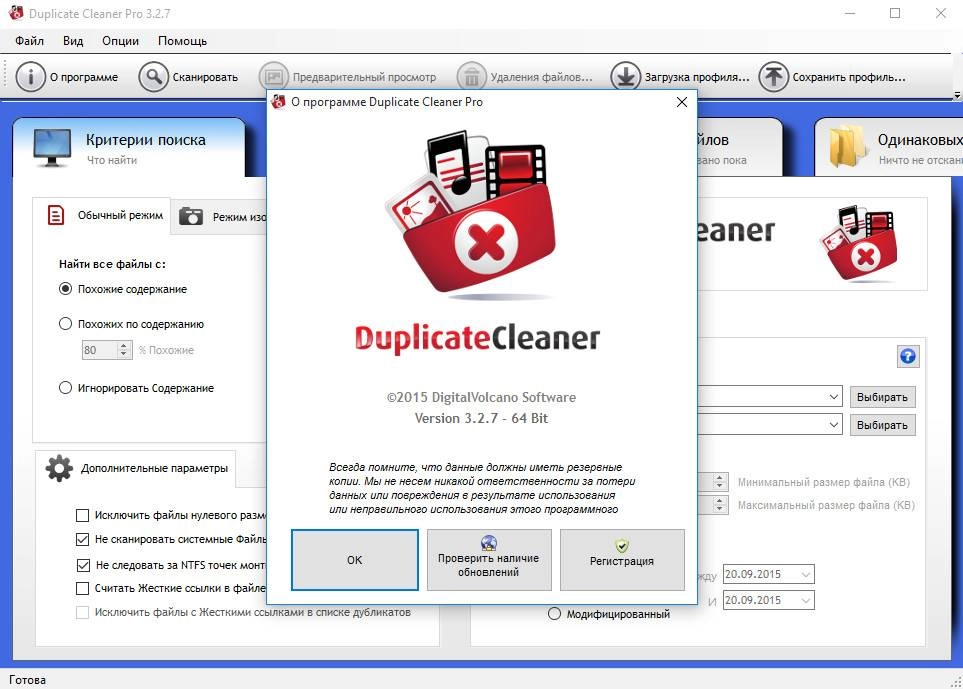Image resolution: width=963 pixels, height=689 pixels.
Task: Click the monitor icon in Критерии поиска tab
Action: [52, 148]
